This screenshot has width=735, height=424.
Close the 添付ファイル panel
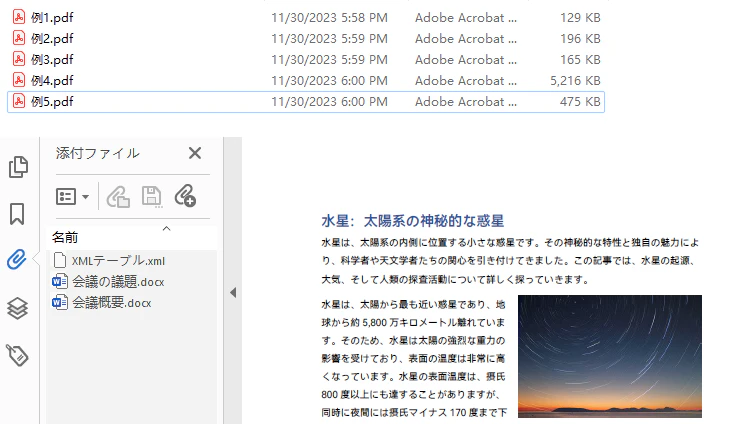point(195,153)
